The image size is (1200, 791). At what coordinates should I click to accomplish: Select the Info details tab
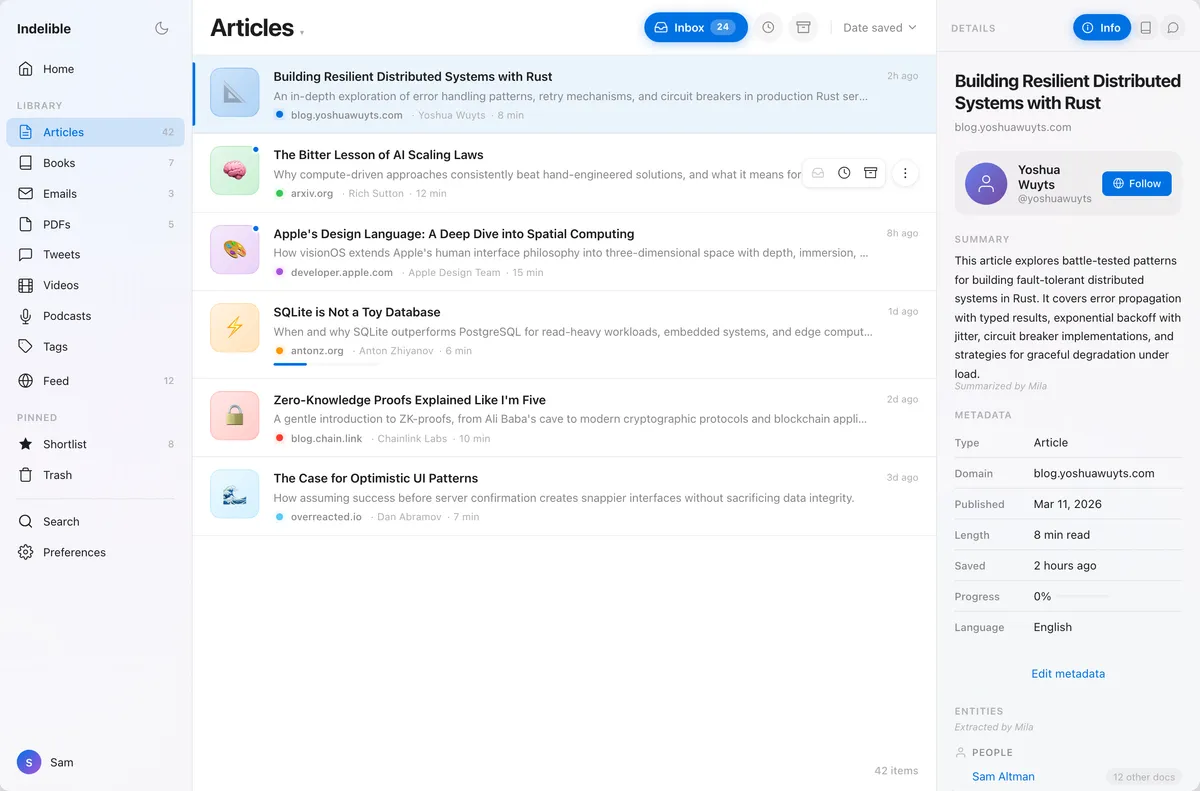click(x=1102, y=28)
